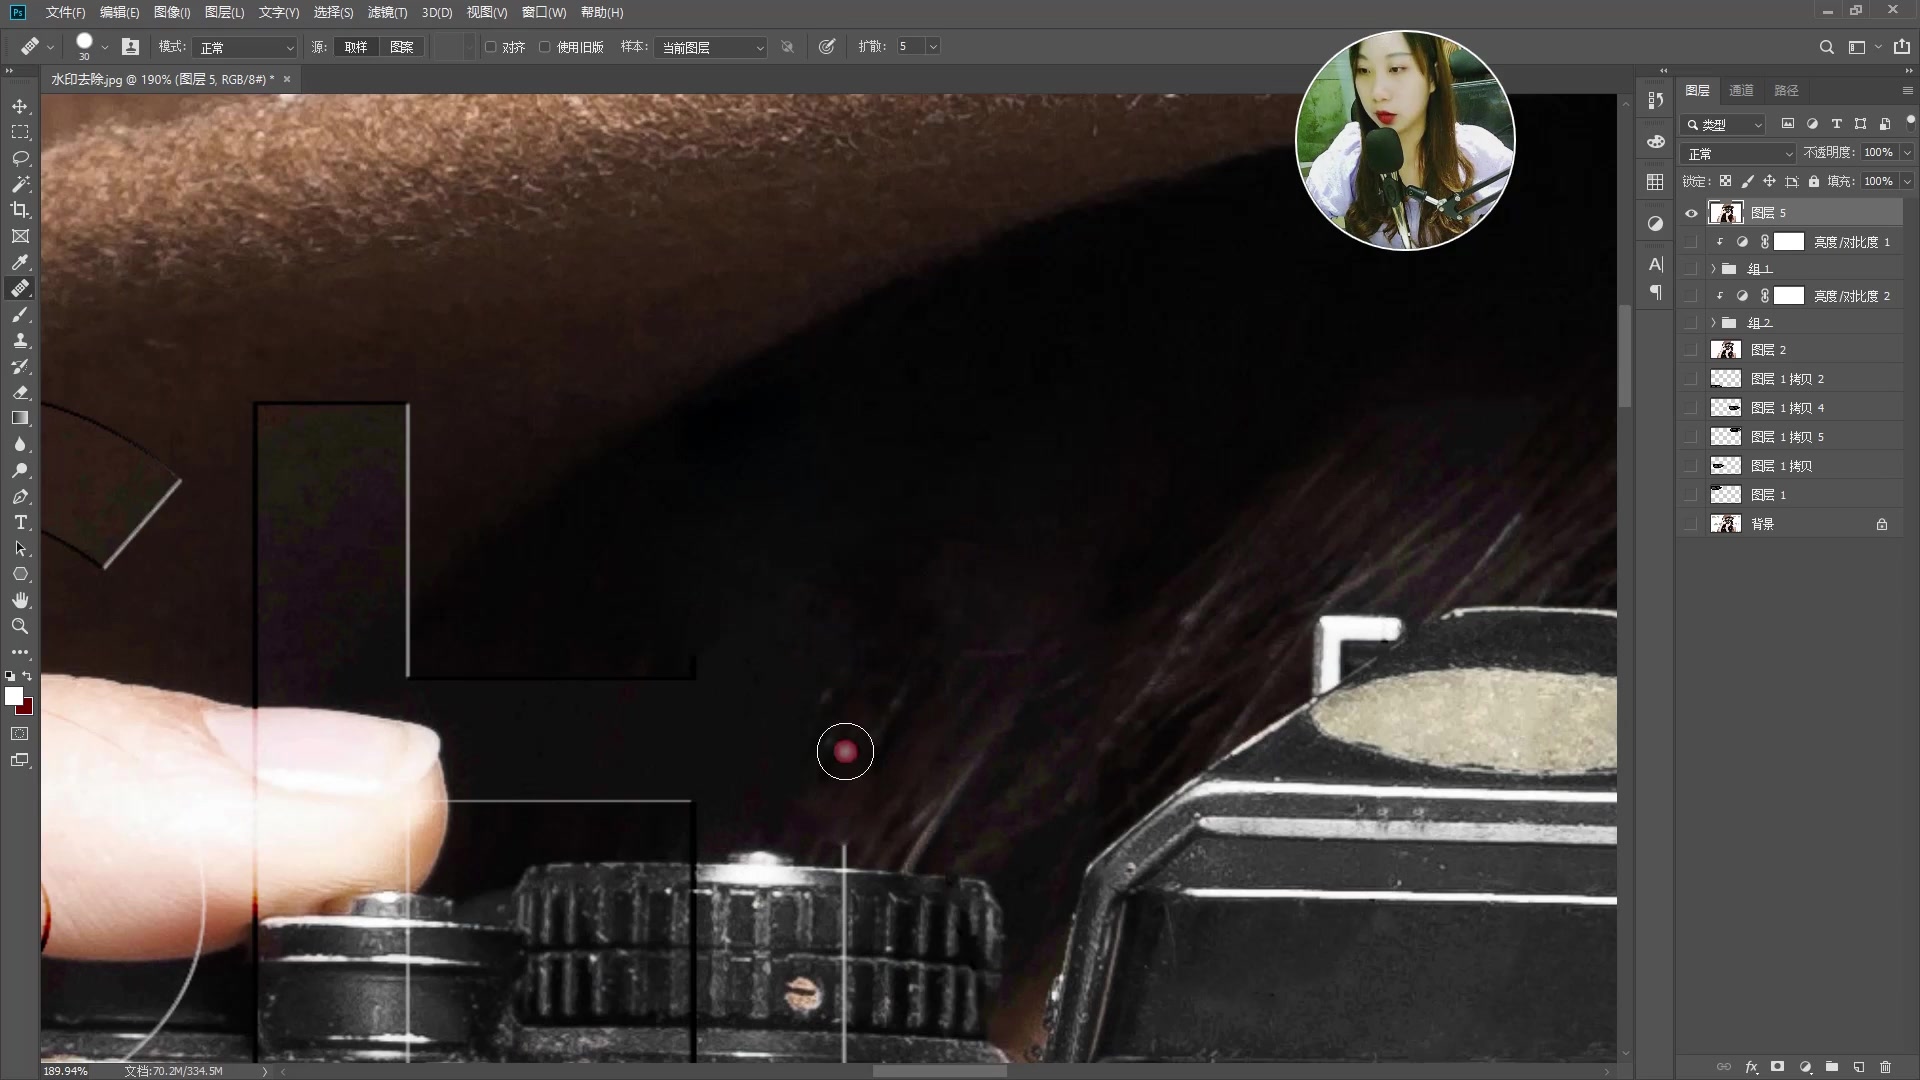Select the Ellipse shape tool
Viewport: 1920px width, 1080px height.
pyautogui.click(x=20, y=574)
